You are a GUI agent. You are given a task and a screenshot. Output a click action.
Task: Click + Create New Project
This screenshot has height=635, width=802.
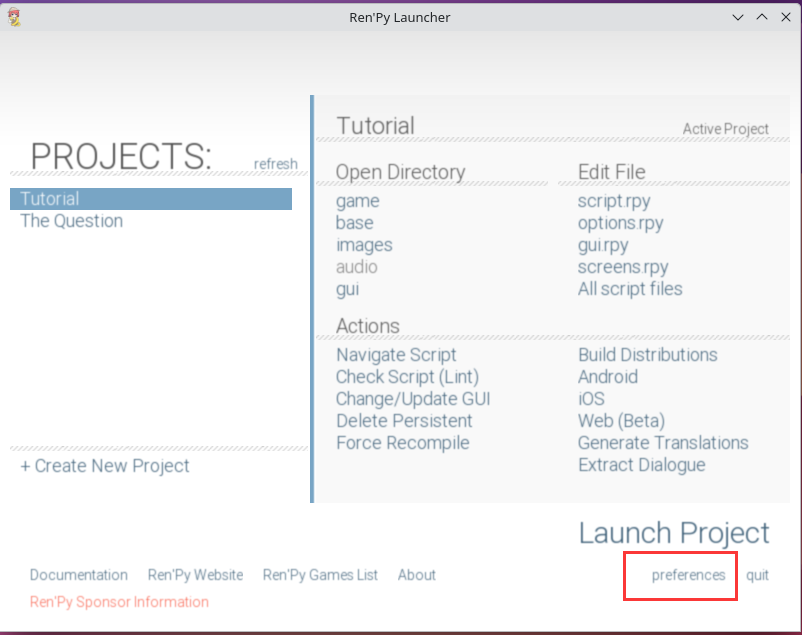[x=105, y=466]
